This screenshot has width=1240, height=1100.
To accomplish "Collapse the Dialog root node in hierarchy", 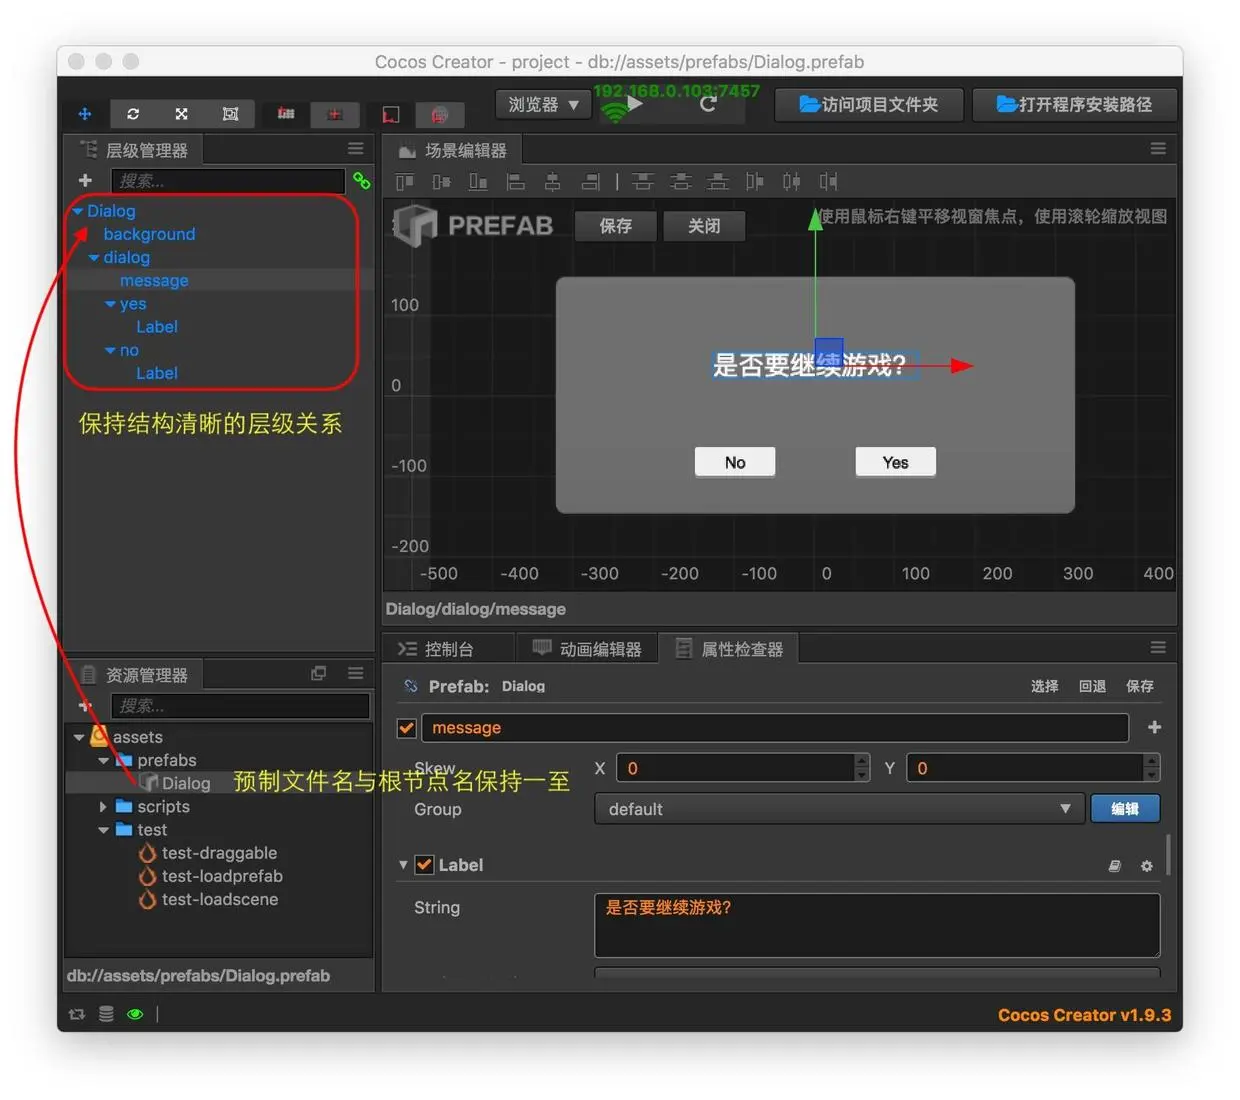I will [x=77, y=211].
